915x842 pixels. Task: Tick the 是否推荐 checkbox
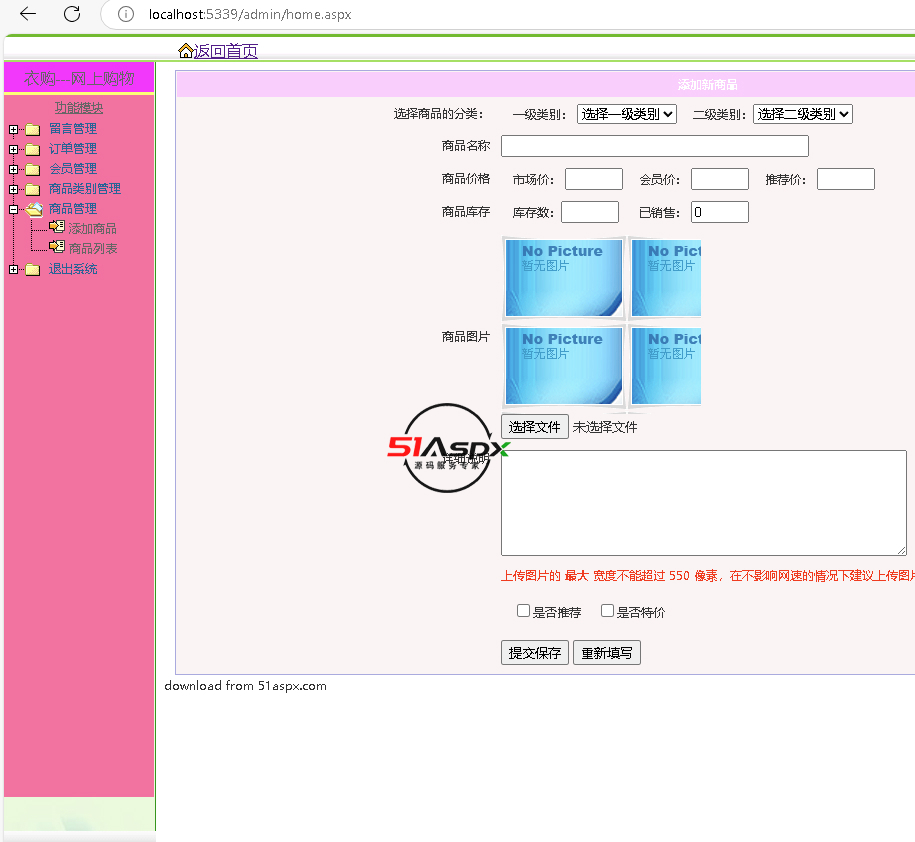(523, 610)
